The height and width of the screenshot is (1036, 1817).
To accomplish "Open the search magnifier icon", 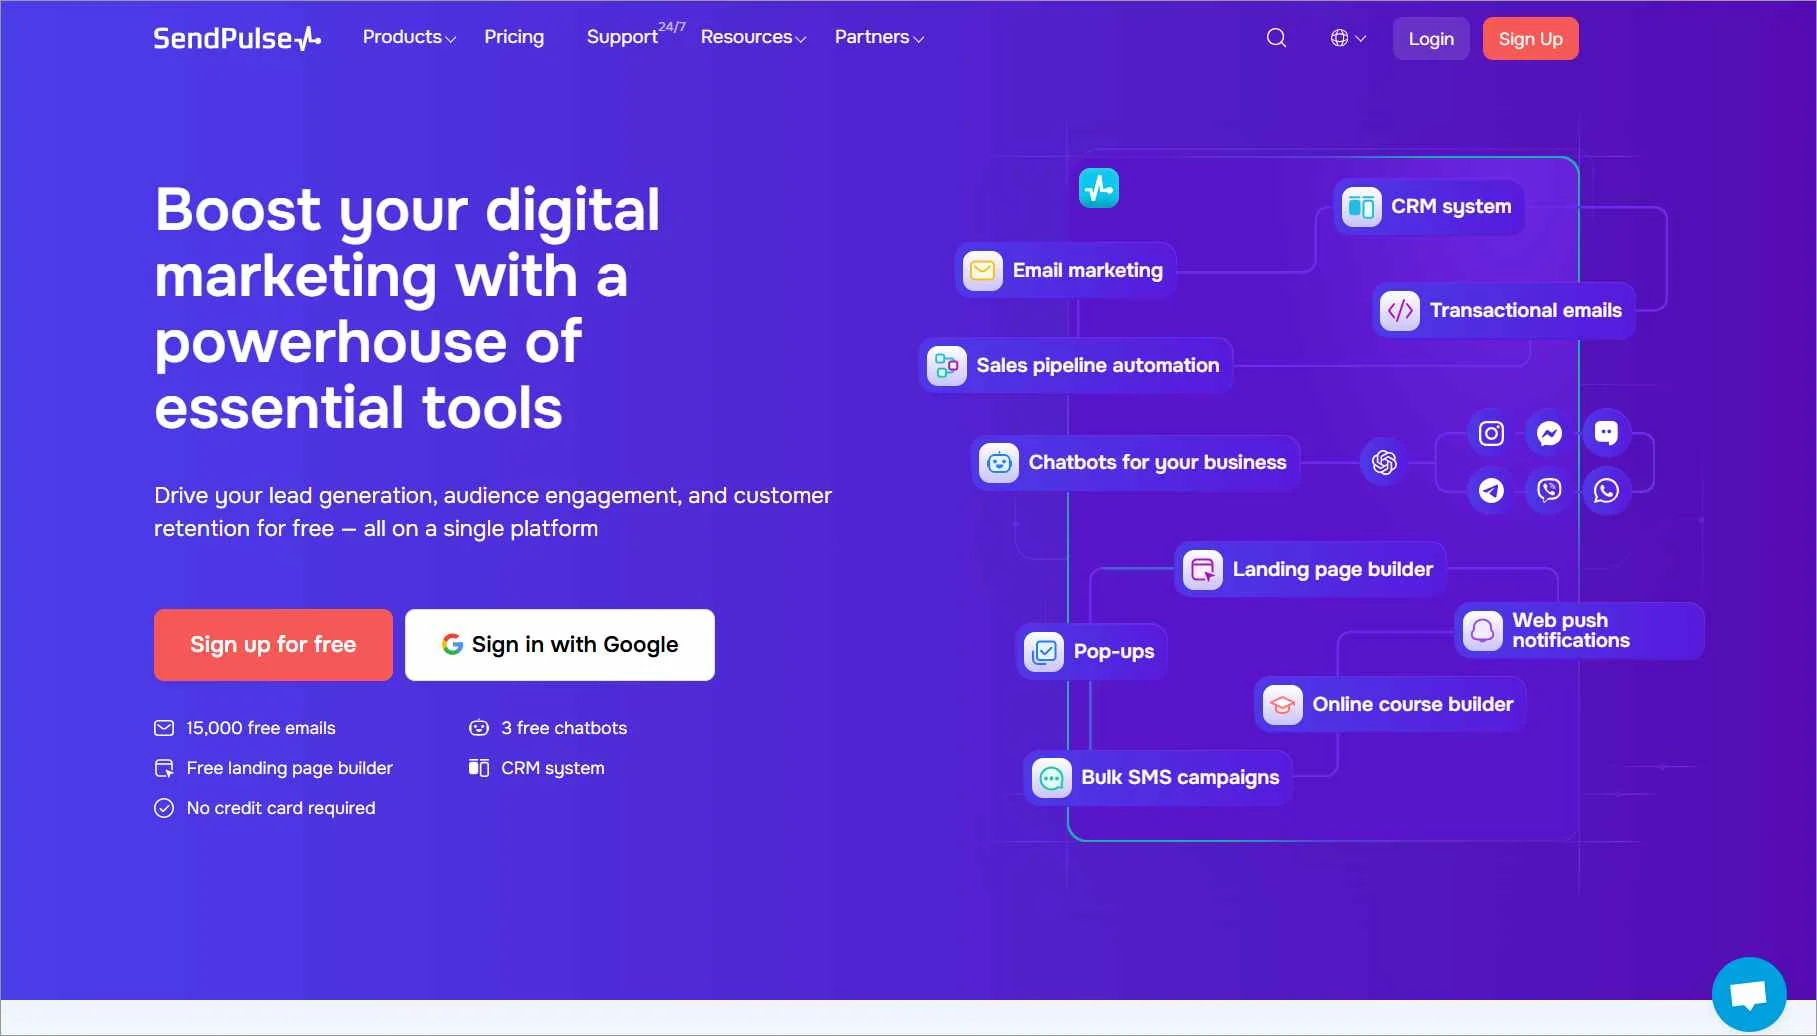I will [1276, 38].
